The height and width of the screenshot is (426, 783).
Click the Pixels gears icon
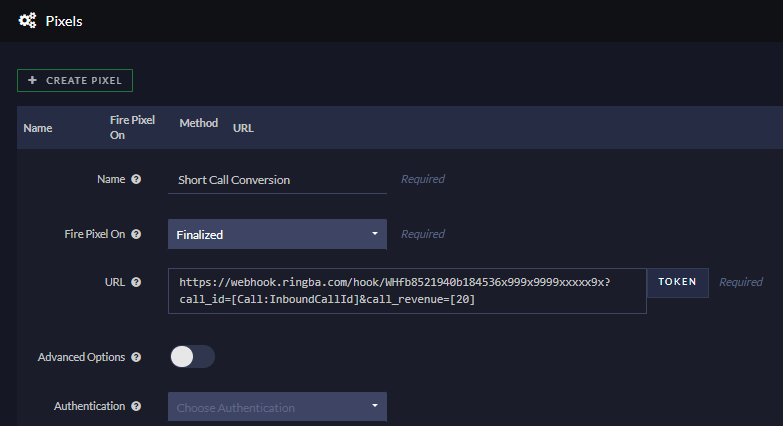click(x=27, y=20)
